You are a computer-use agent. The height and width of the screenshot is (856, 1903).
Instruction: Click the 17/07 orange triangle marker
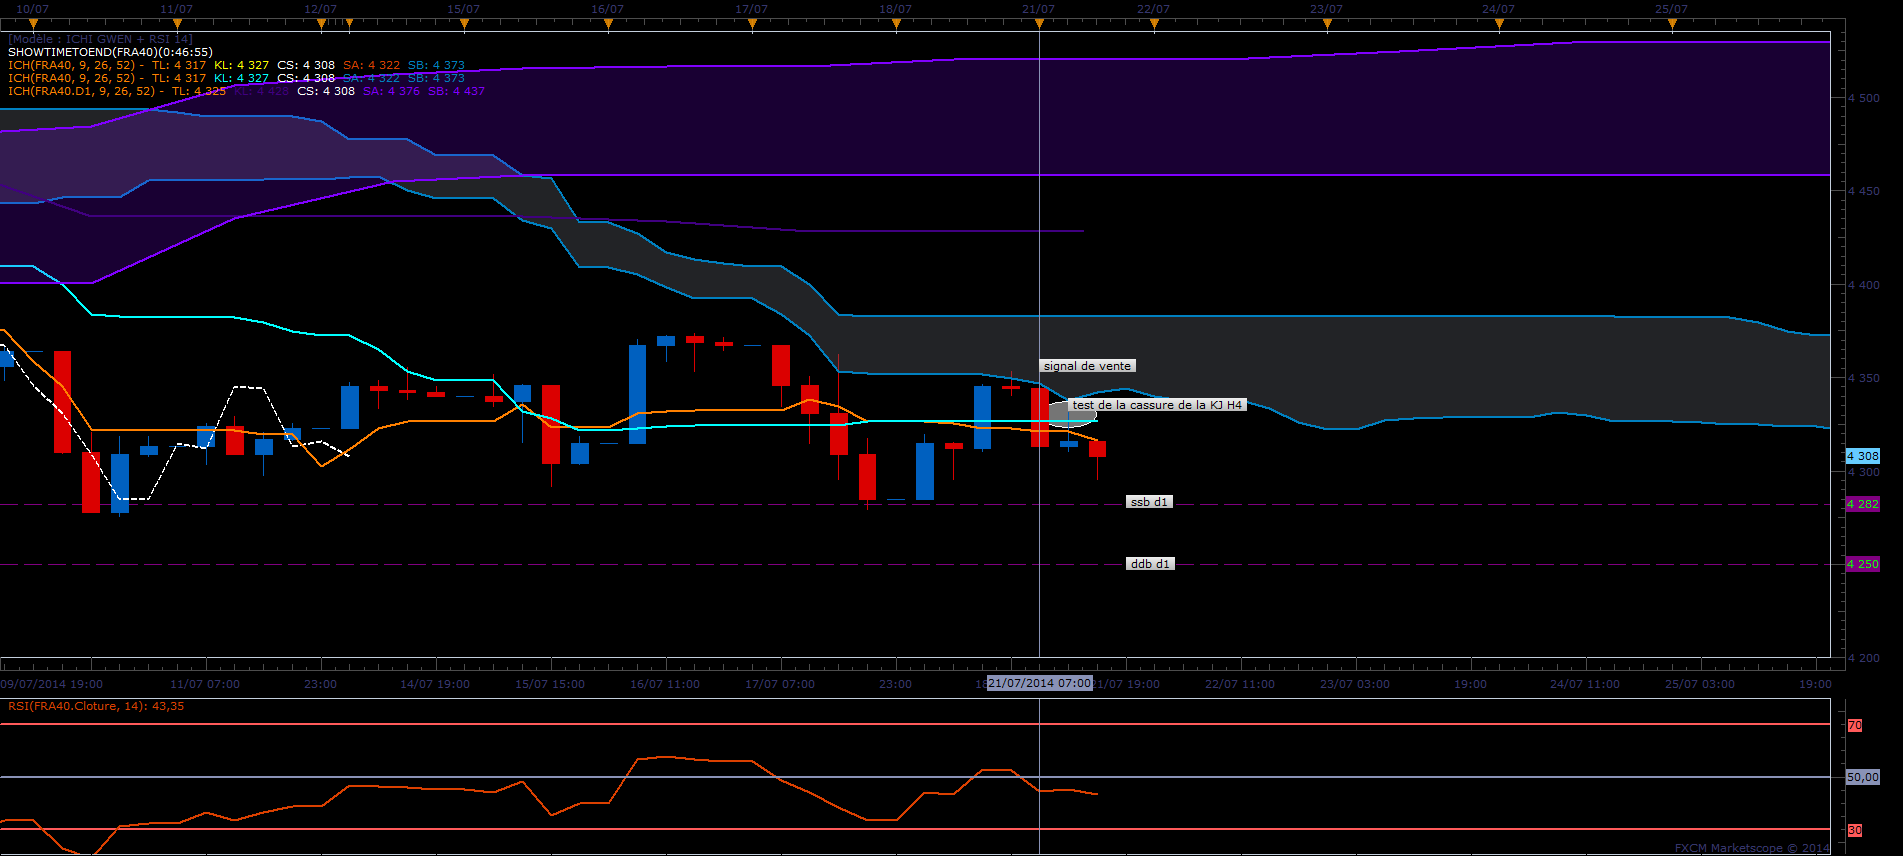point(752,24)
